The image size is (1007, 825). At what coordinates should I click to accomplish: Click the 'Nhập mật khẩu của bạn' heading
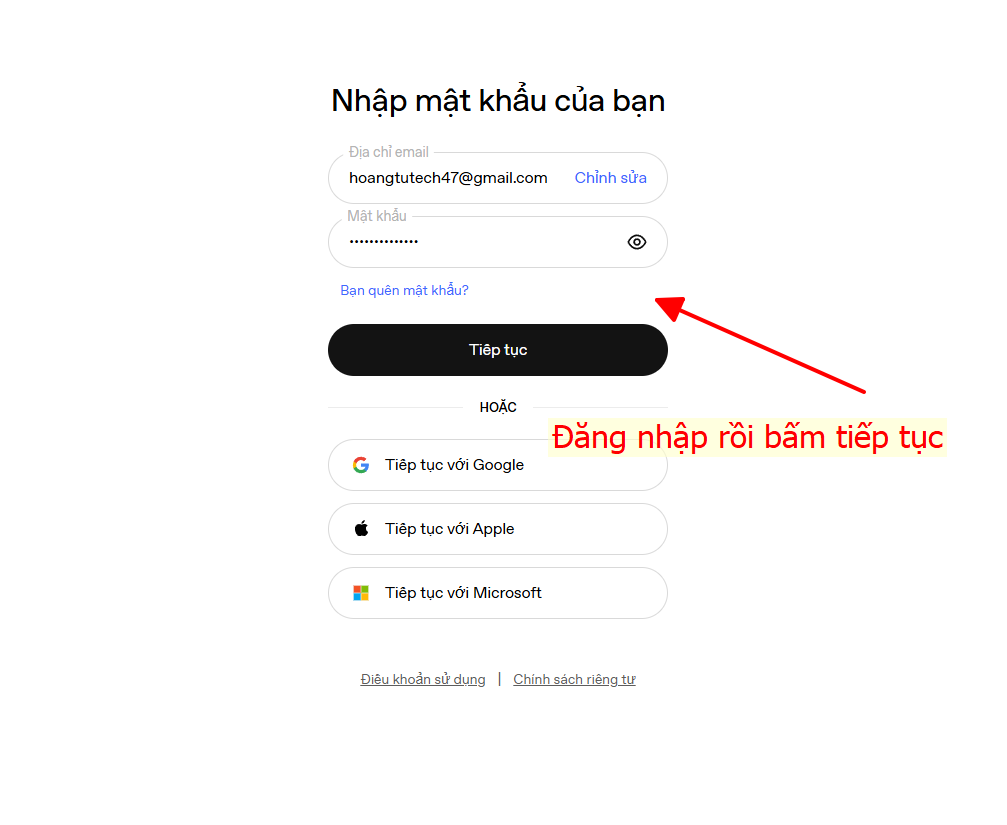pyautogui.click(x=498, y=101)
